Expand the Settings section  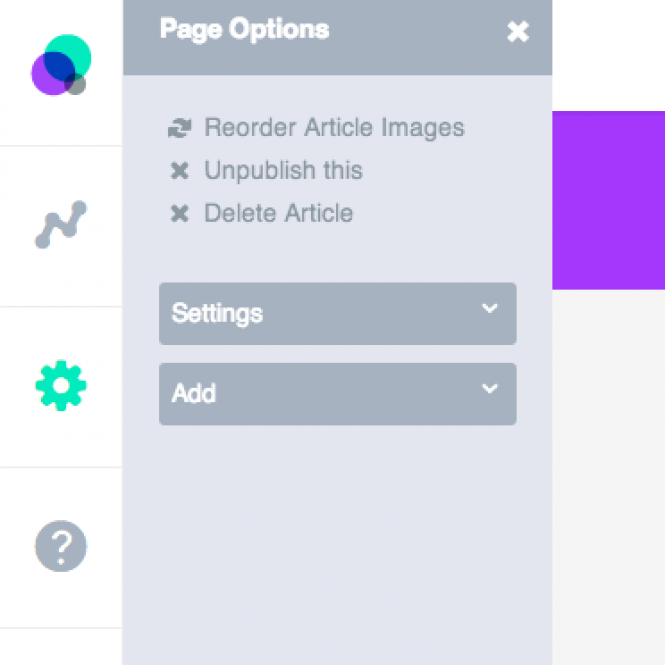338,313
